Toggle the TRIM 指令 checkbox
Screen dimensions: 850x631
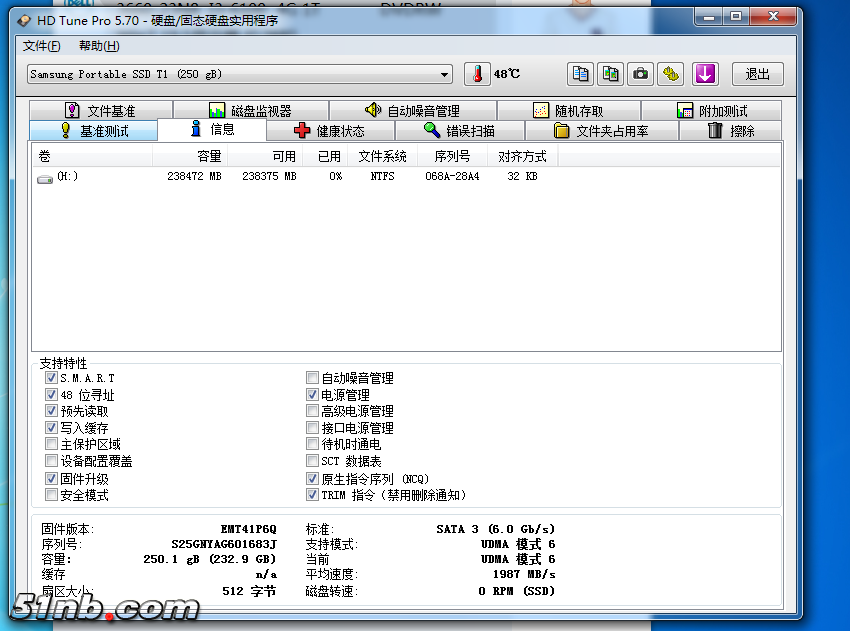pos(313,495)
